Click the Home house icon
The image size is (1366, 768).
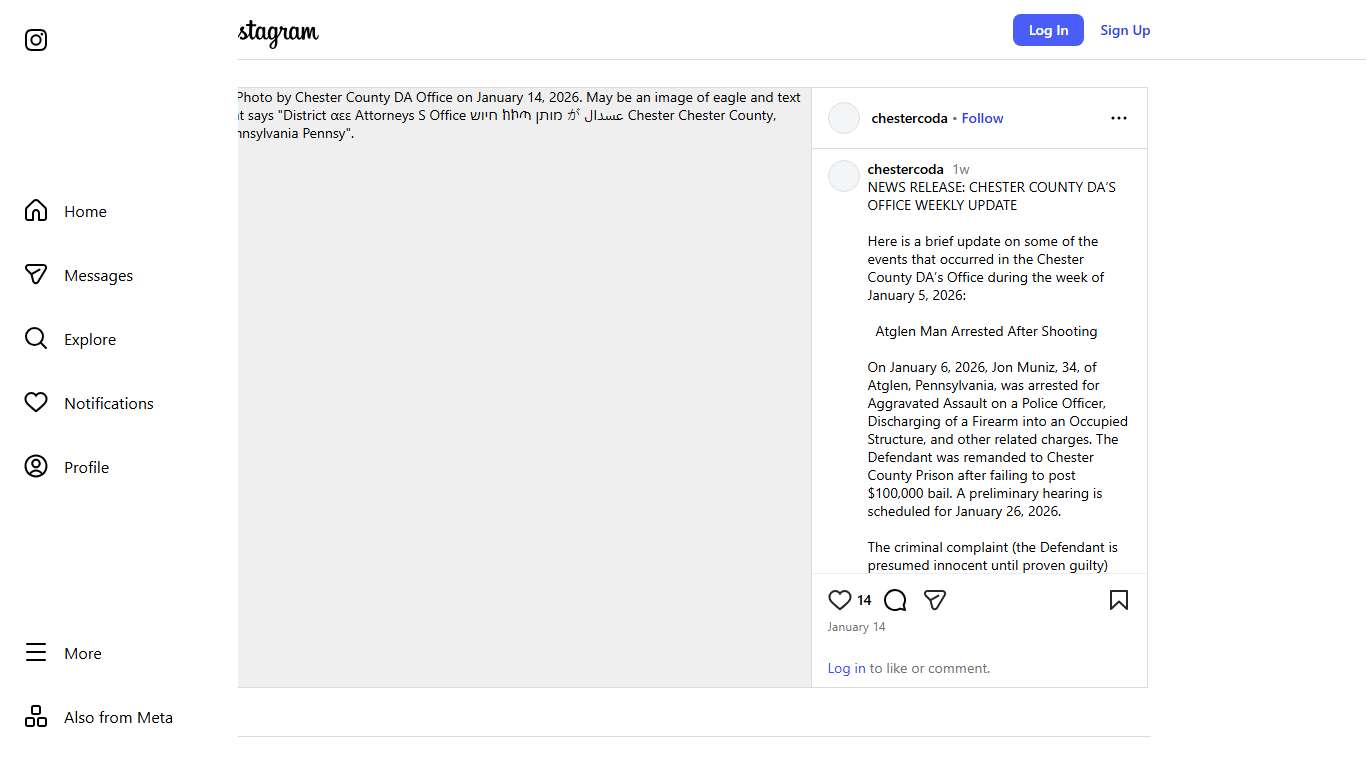[x=36, y=211]
